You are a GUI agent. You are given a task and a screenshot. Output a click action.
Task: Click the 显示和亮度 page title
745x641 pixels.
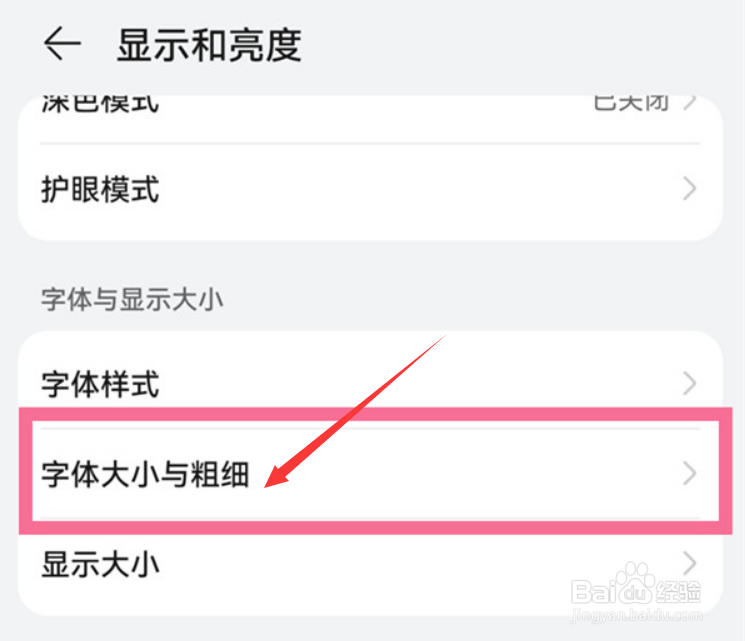(209, 46)
